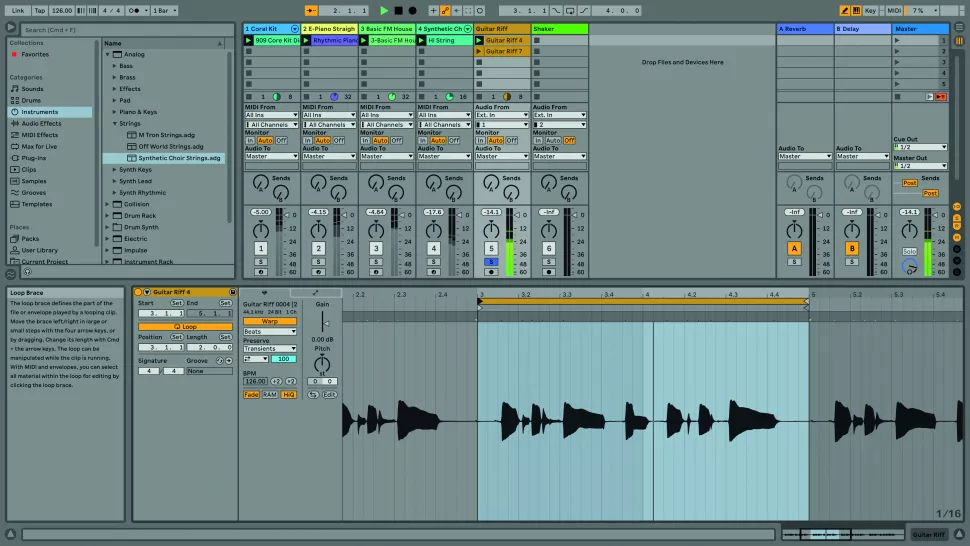
Task: Click the Tap tempo button
Action: tap(39, 10)
